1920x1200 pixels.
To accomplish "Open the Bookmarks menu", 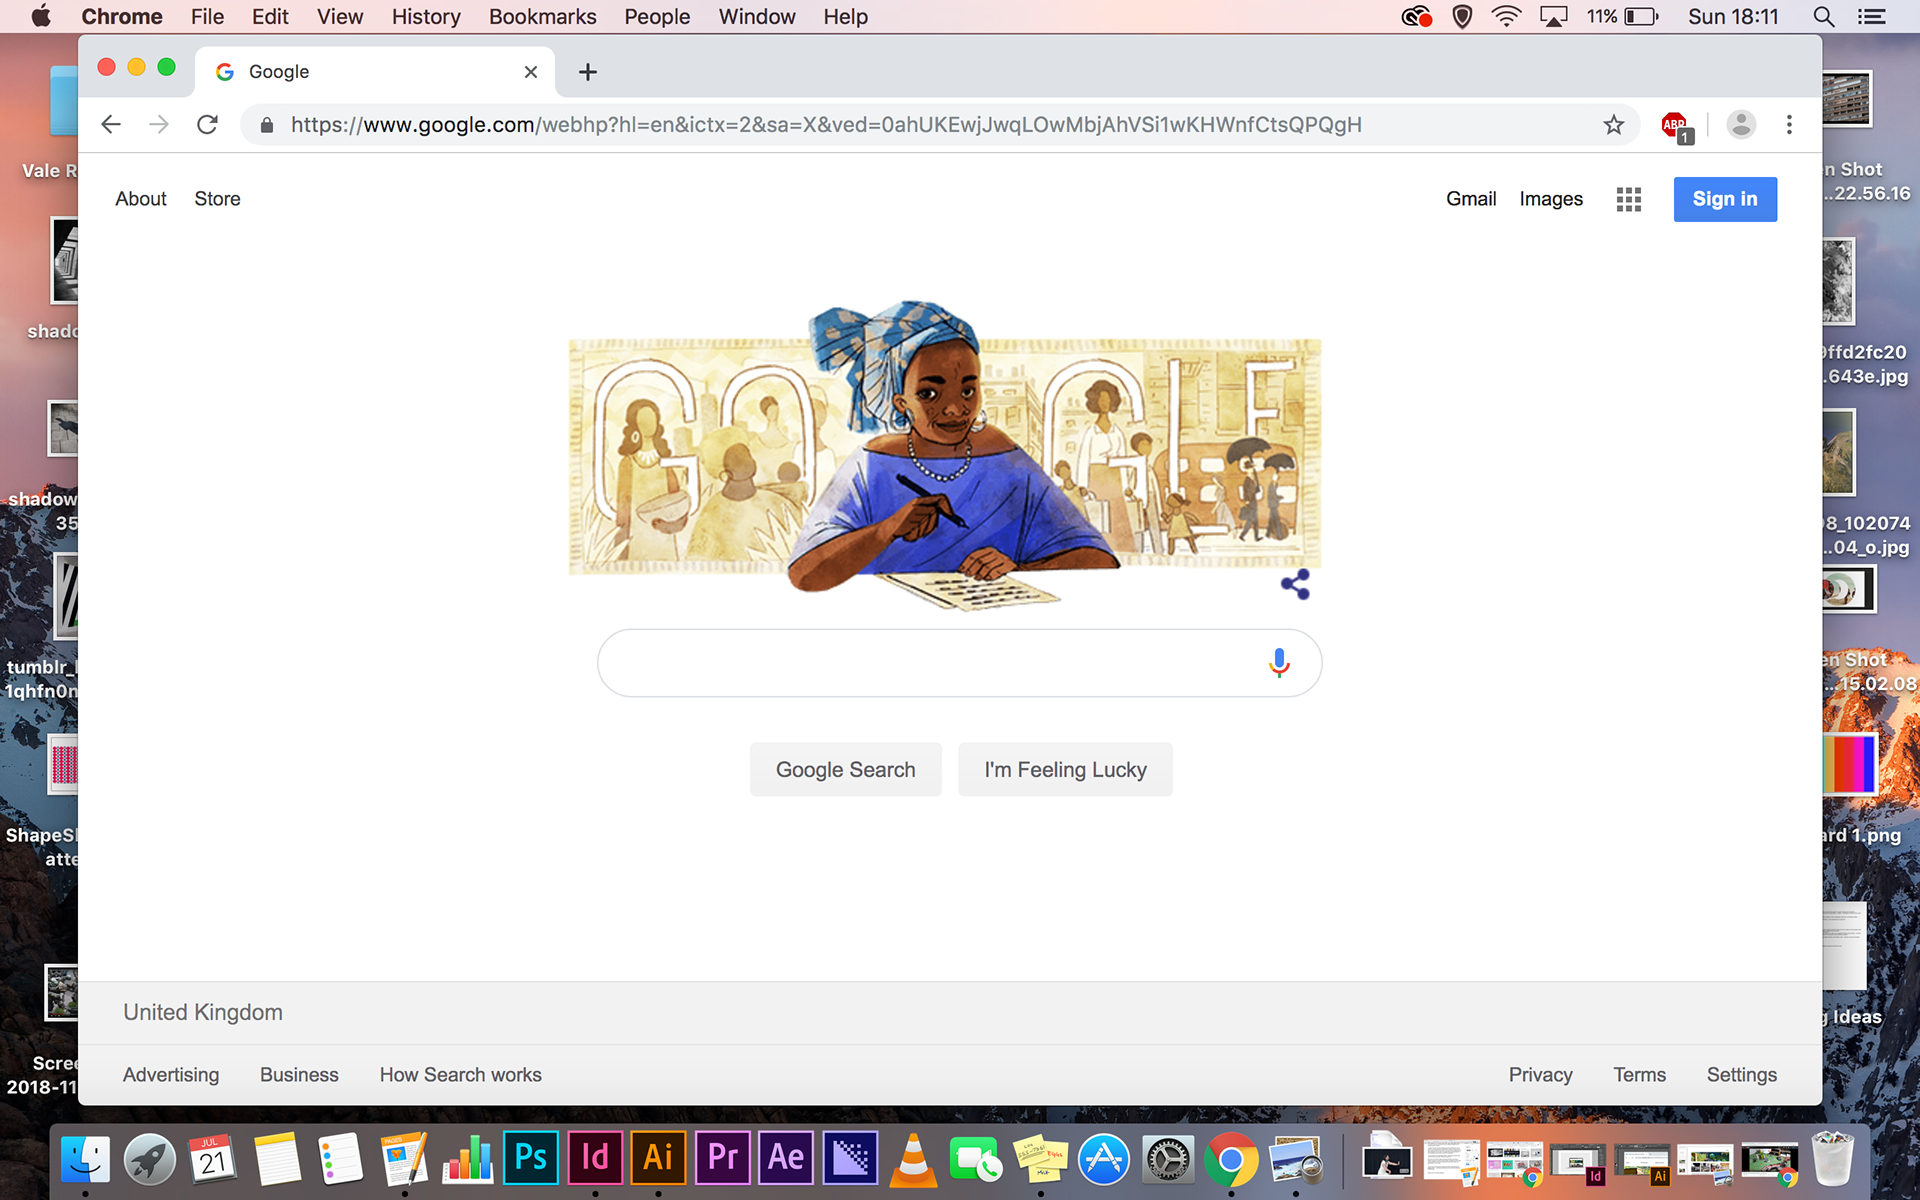I will 542,17.
